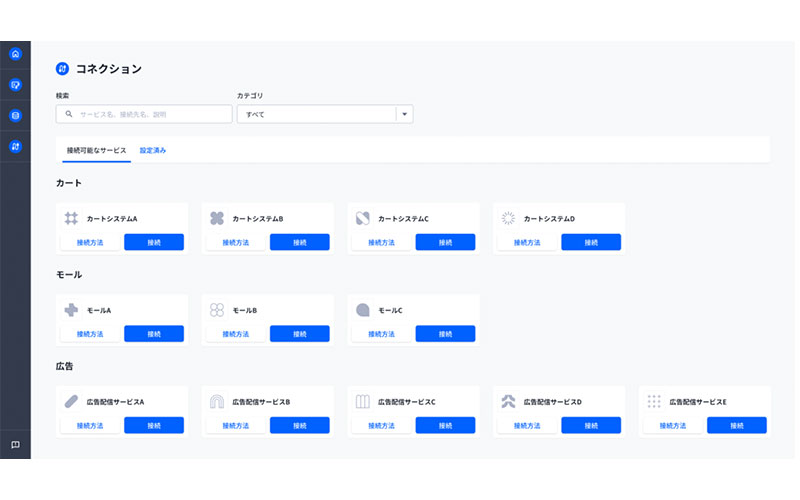The width and height of the screenshot is (800, 500).
Task: Select the 接続可能なサービス tab
Action: click(x=96, y=151)
